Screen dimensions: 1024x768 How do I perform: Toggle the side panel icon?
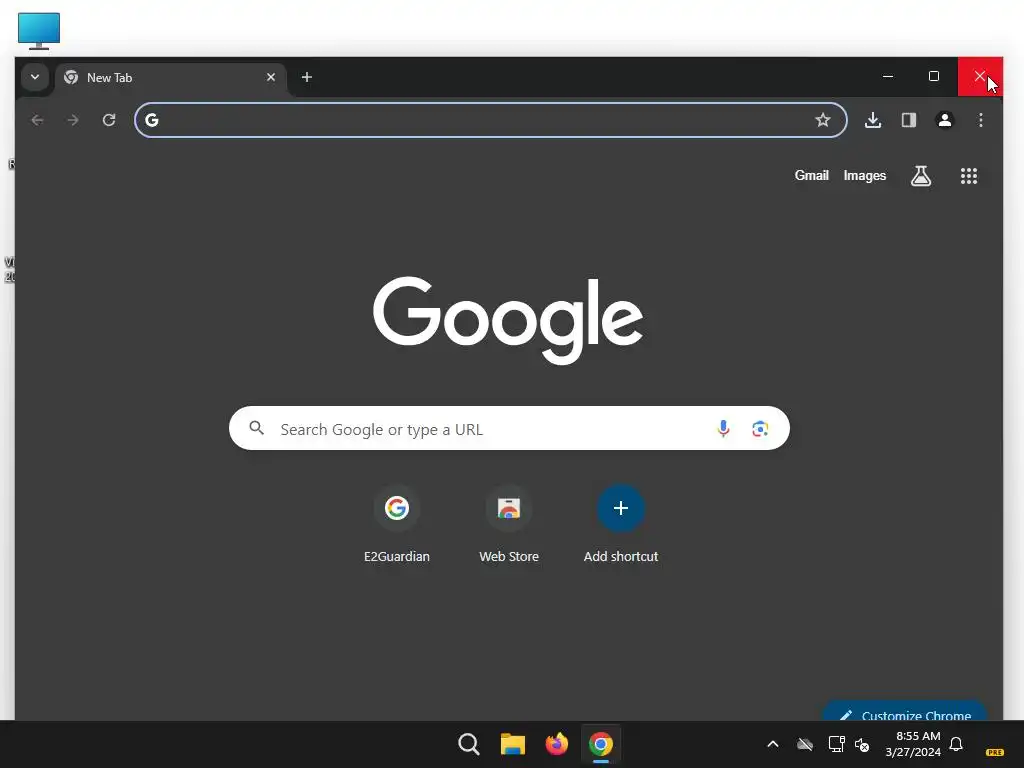(908, 120)
